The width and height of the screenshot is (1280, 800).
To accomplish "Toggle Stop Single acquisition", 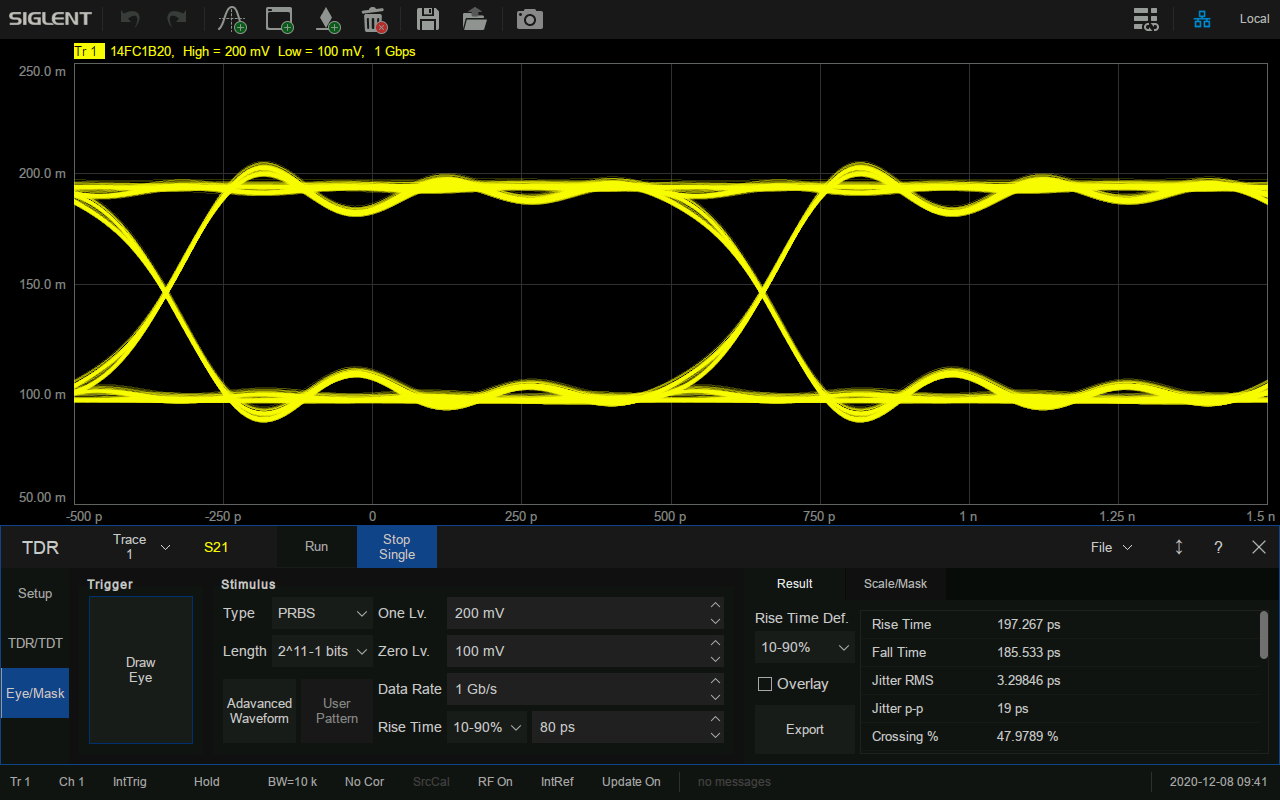I will pyautogui.click(x=396, y=547).
